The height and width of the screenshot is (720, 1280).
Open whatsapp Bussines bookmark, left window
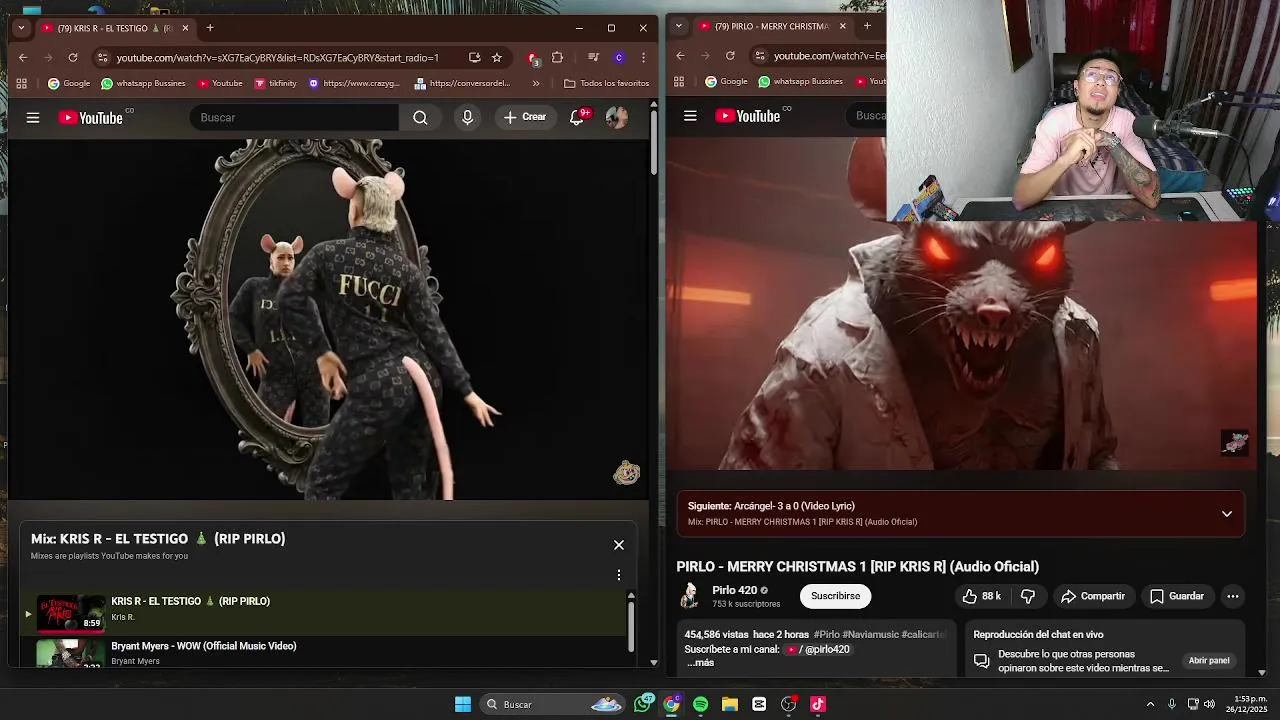[143, 83]
